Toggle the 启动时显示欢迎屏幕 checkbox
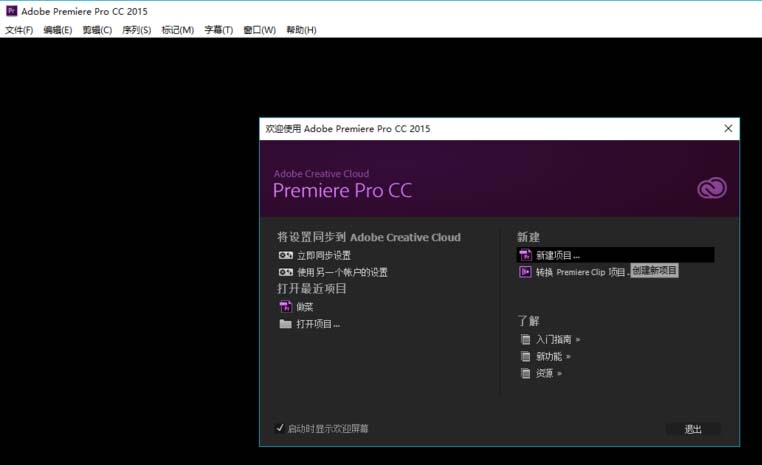 click(x=279, y=428)
